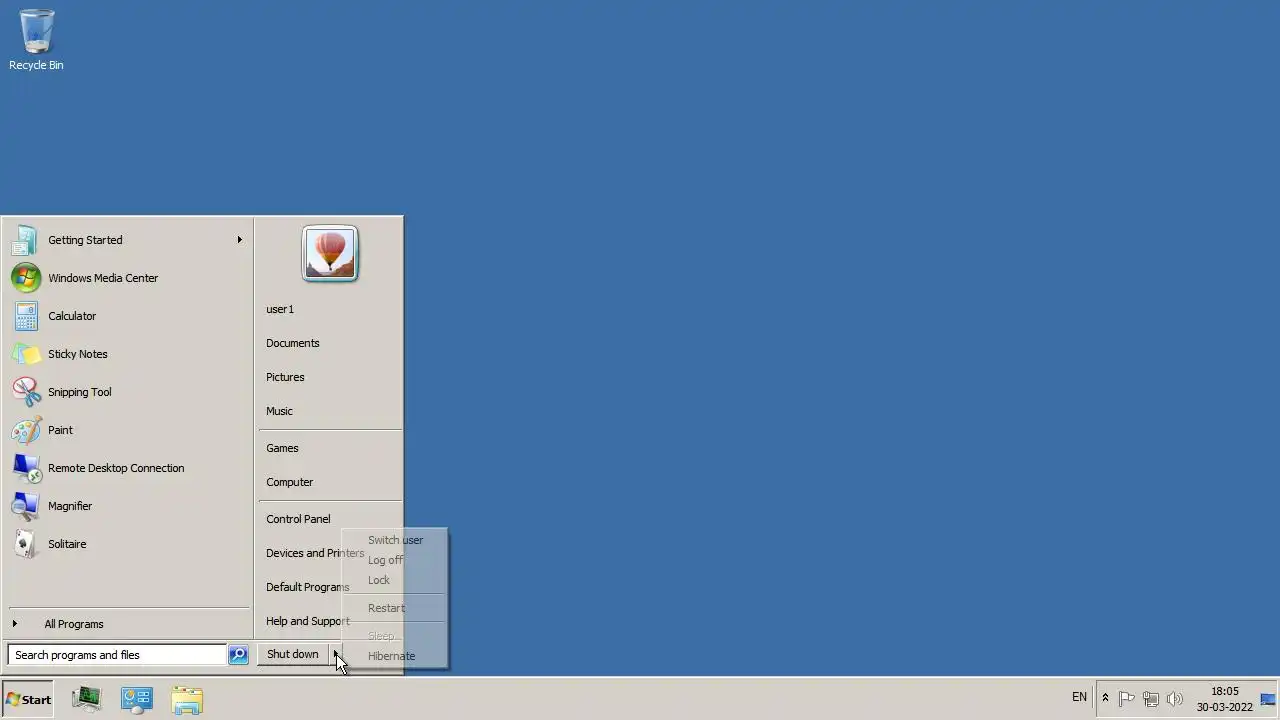Viewport: 1280px width, 720px height.
Task: Click the EN language indicator
Action: (x=1079, y=697)
